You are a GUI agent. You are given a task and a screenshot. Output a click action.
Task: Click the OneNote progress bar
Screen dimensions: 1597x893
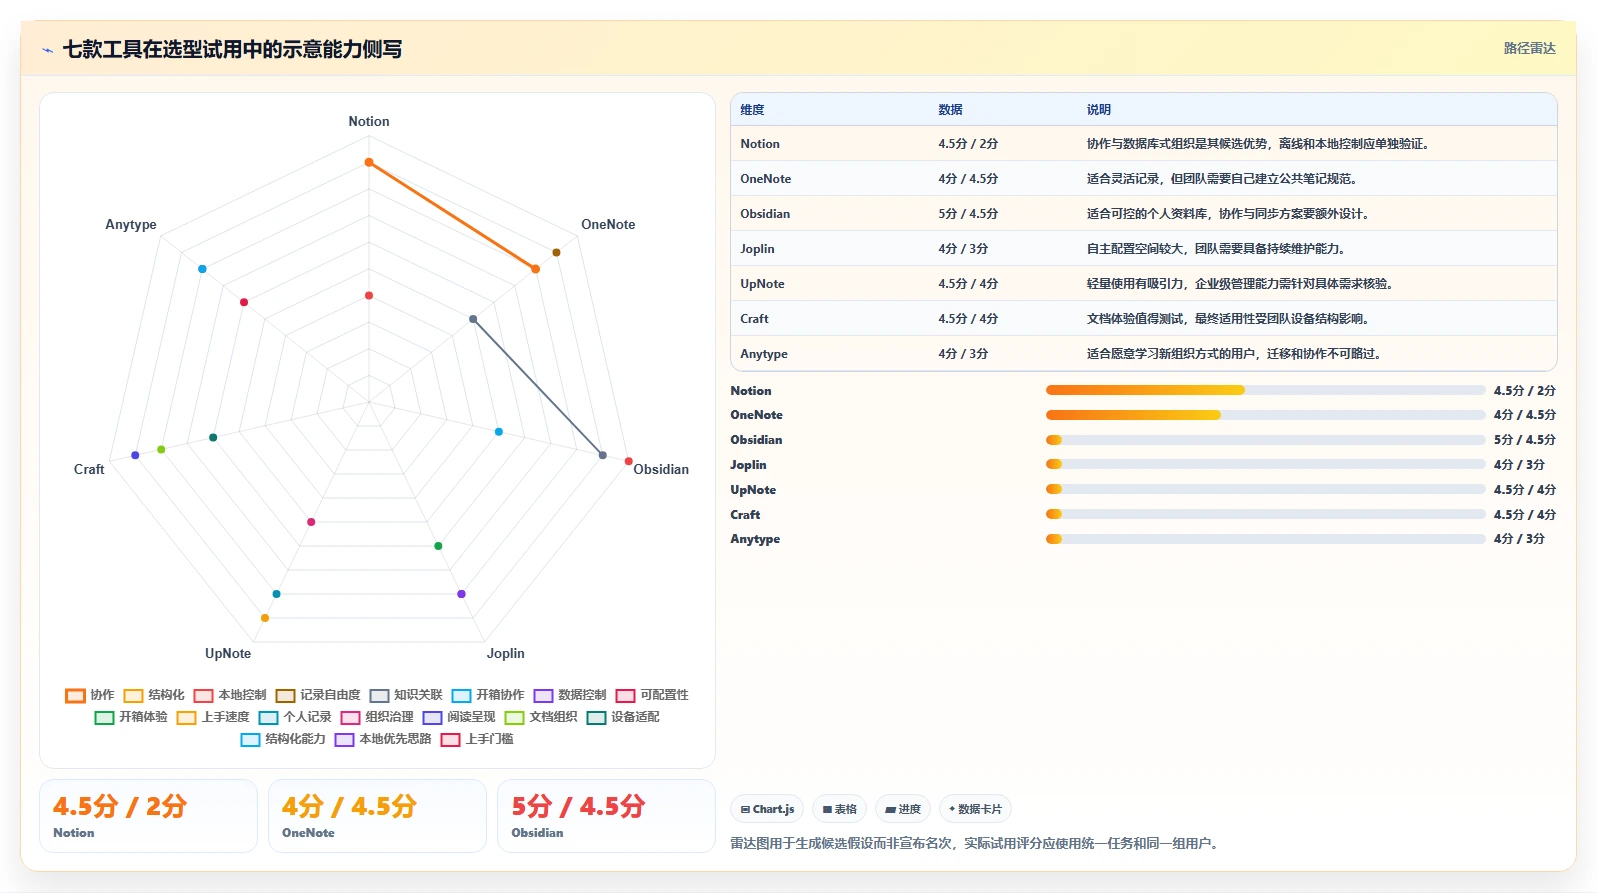point(1265,415)
